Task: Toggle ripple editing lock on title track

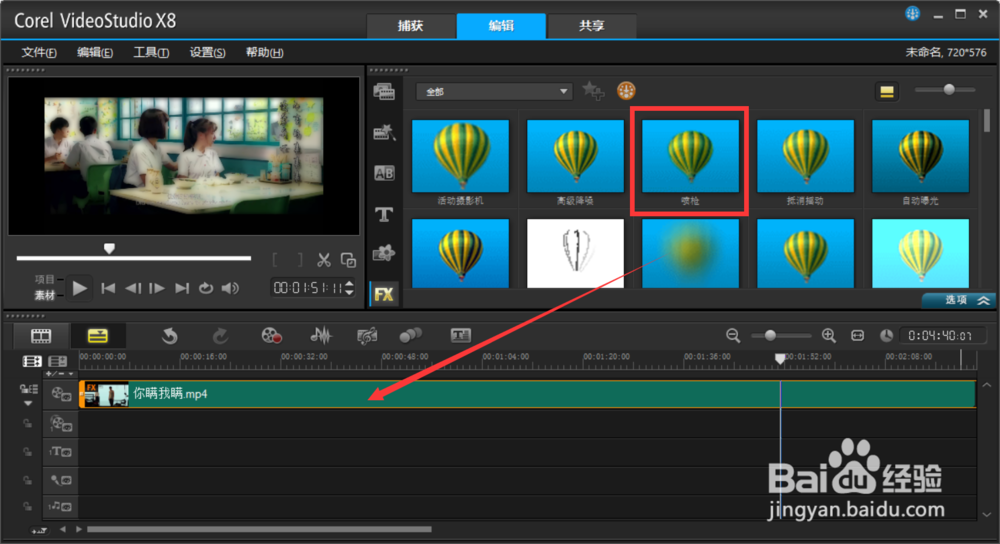Action: click(x=27, y=452)
